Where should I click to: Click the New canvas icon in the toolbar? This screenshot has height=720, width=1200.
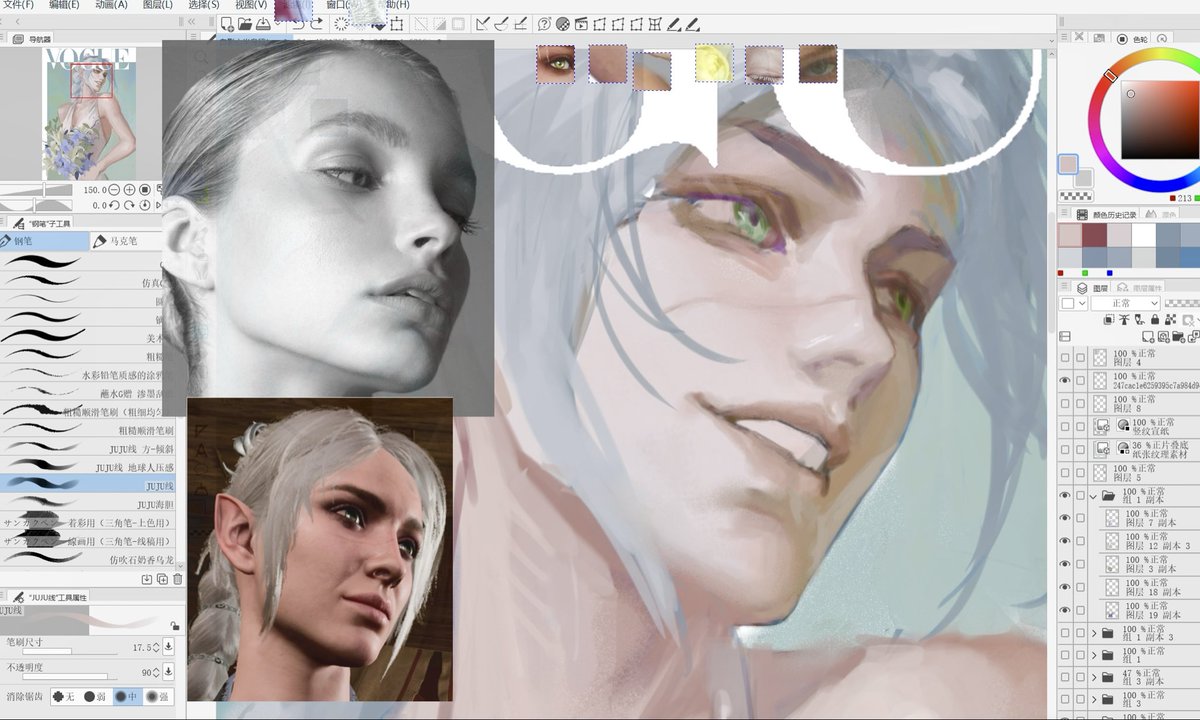click(x=227, y=24)
